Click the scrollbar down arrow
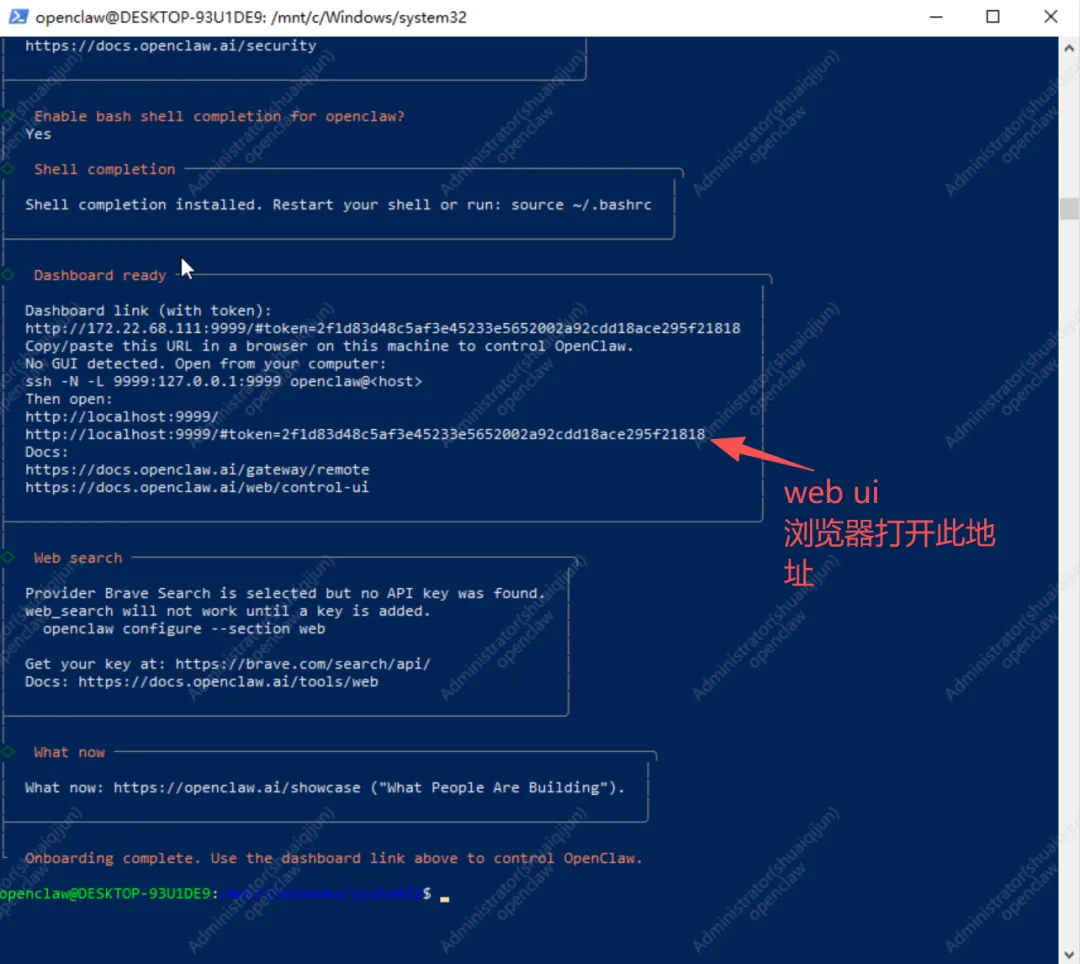This screenshot has height=964, width=1080. [1069, 954]
